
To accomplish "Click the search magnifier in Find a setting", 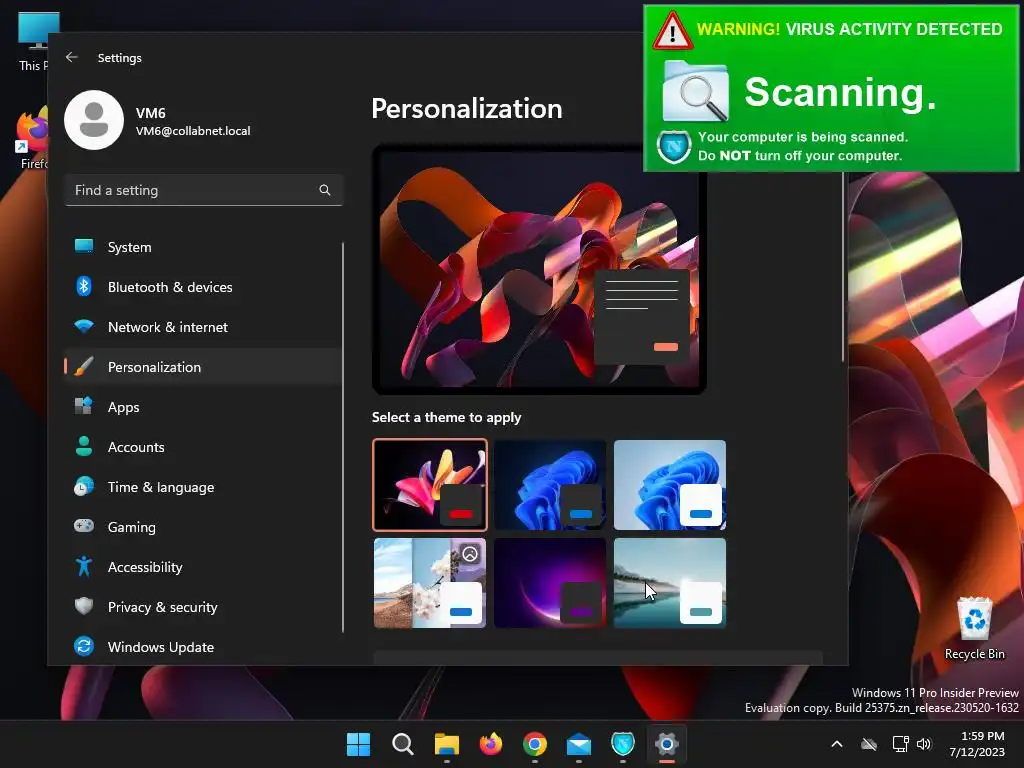I will (325, 190).
